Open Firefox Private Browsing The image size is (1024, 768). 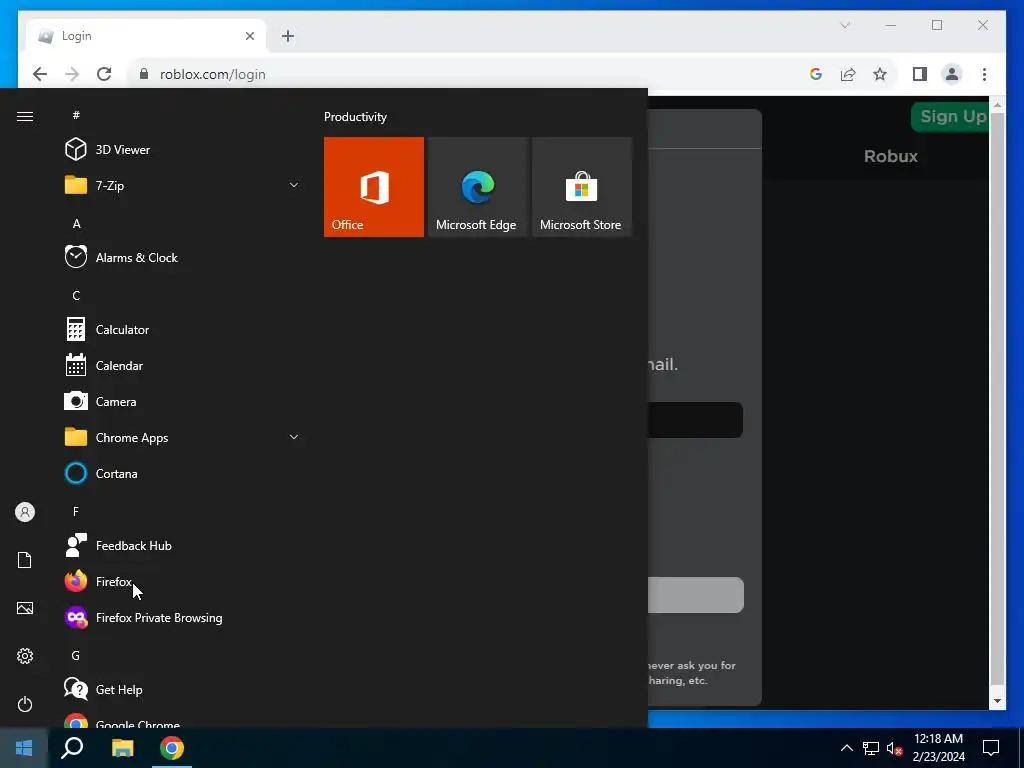183,618
